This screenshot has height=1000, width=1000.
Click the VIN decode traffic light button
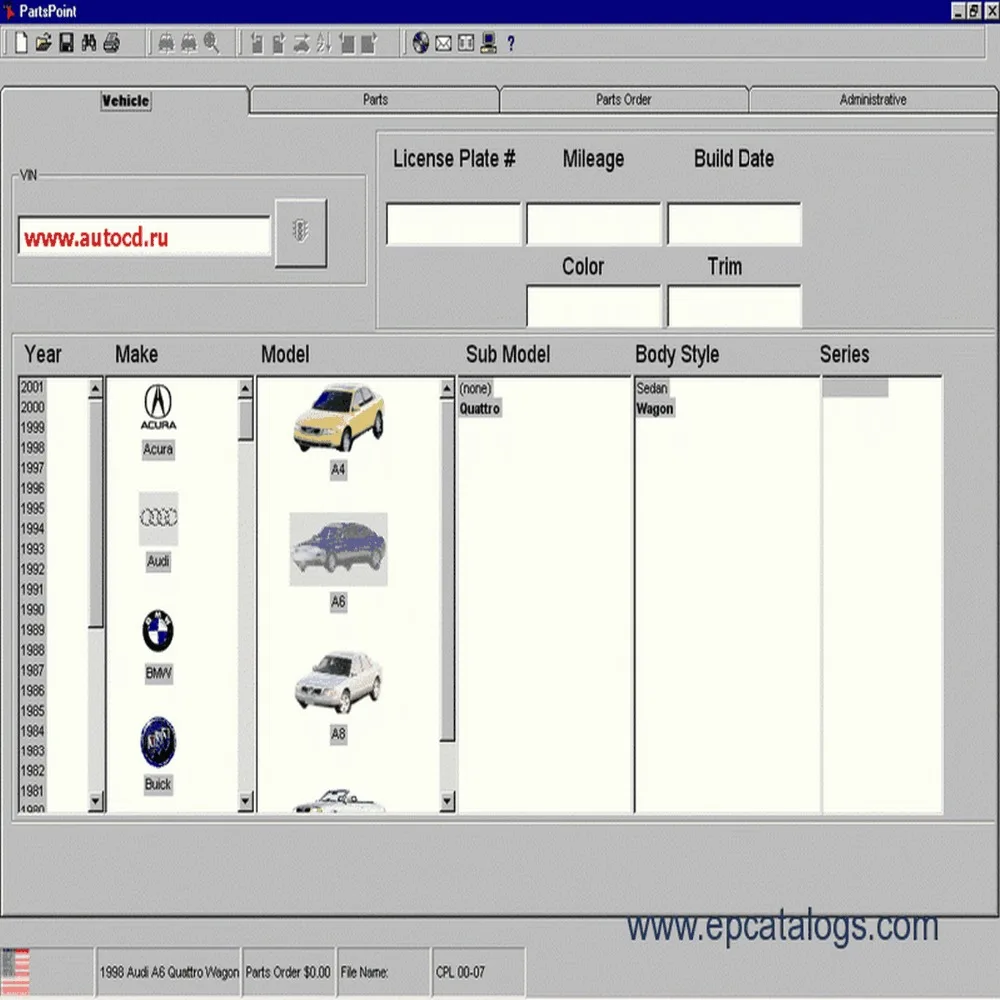tap(301, 233)
